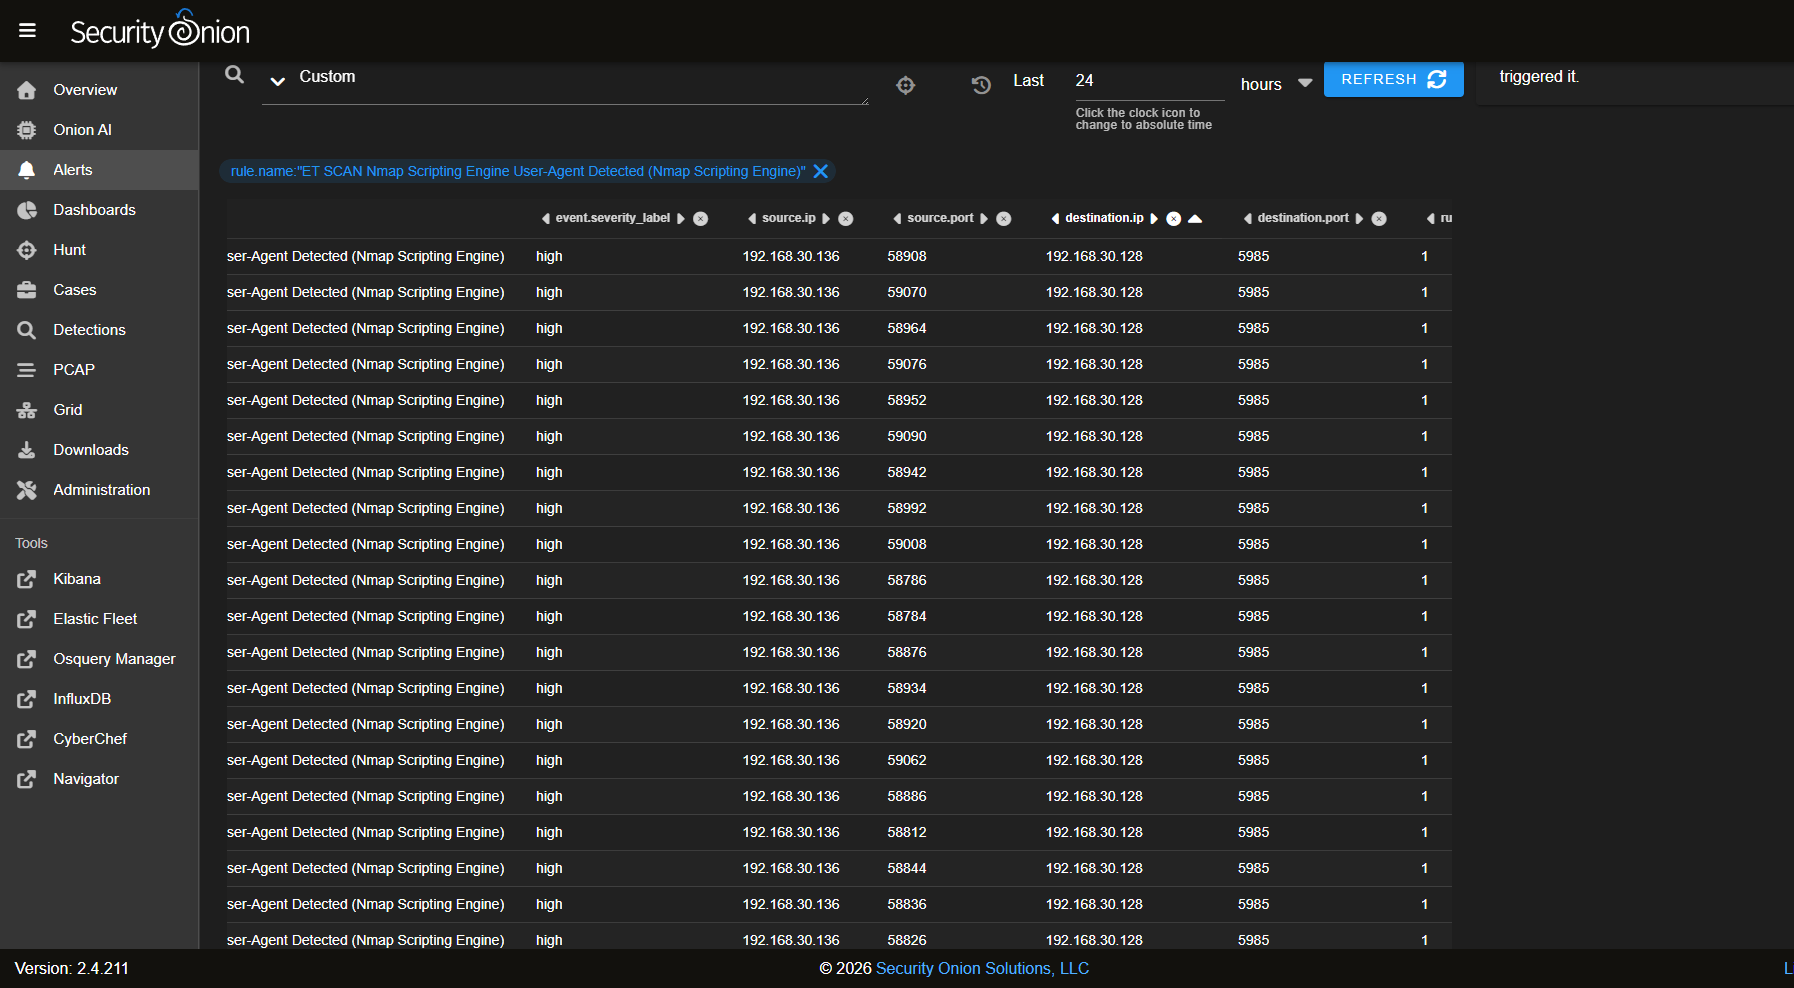This screenshot has height=988, width=1794.
Task: Open Navigator external tool link
Action: [99, 779]
